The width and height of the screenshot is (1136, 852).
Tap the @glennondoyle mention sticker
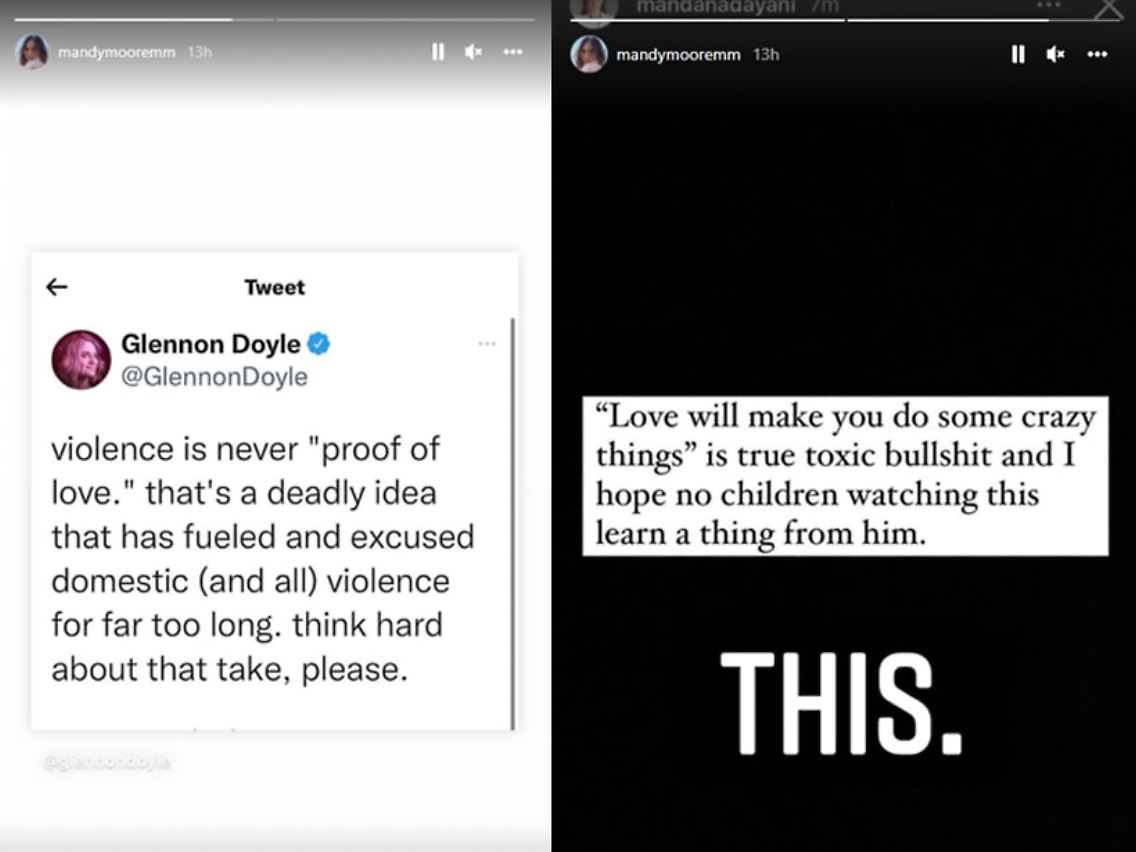[x=107, y=762]
